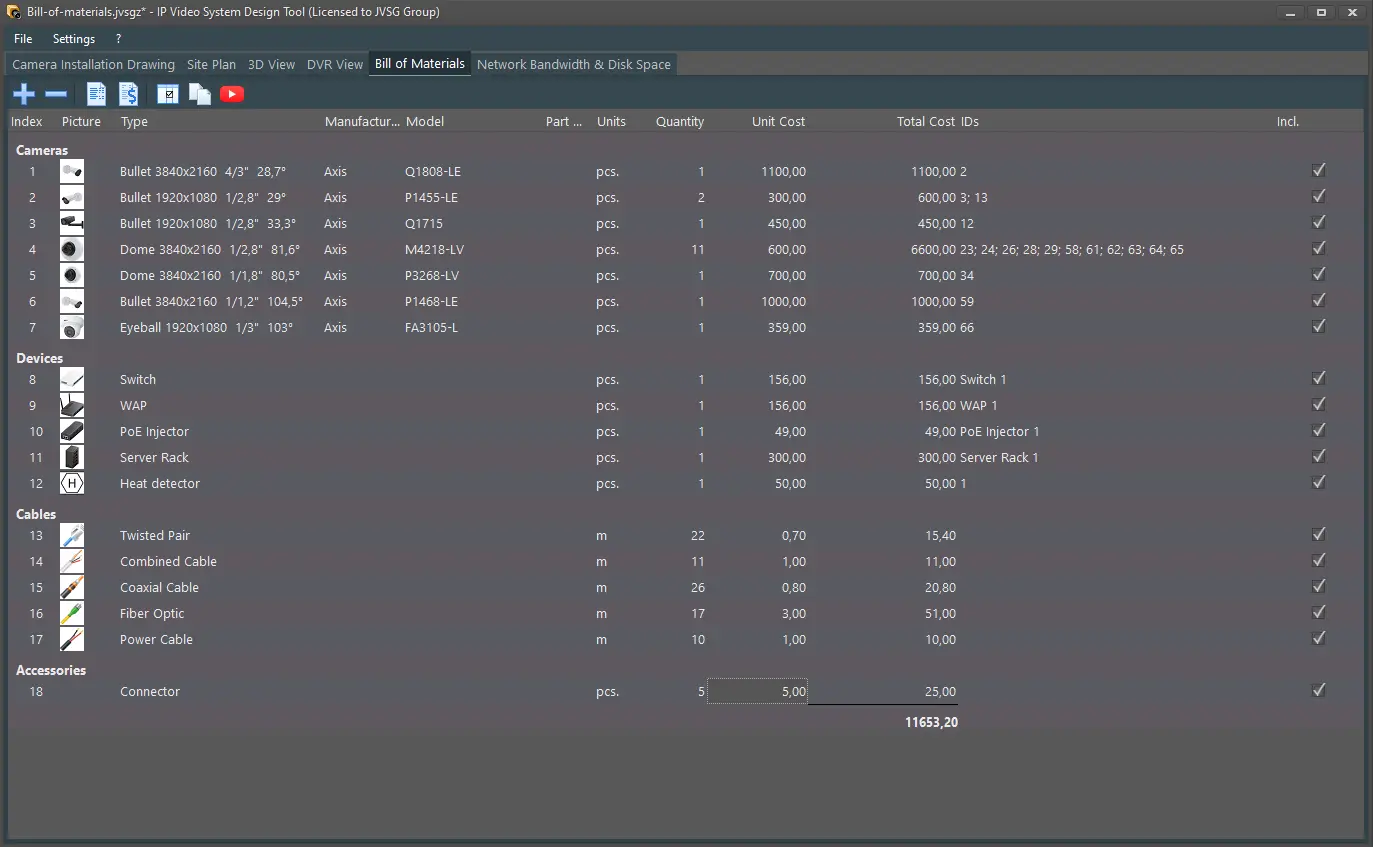Click the copy pages toolbar icon
Image resolution: width=1373 pixels, height=847 pixels.
(x=200, y=94)
